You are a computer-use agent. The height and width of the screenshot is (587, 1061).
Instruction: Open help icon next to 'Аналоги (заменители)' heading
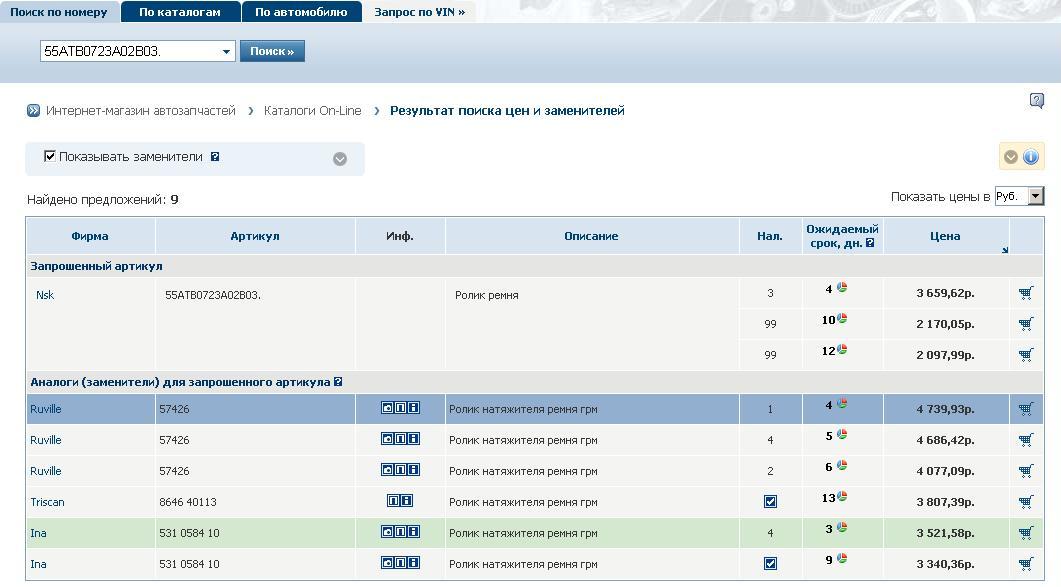click(x=338, y=382)
